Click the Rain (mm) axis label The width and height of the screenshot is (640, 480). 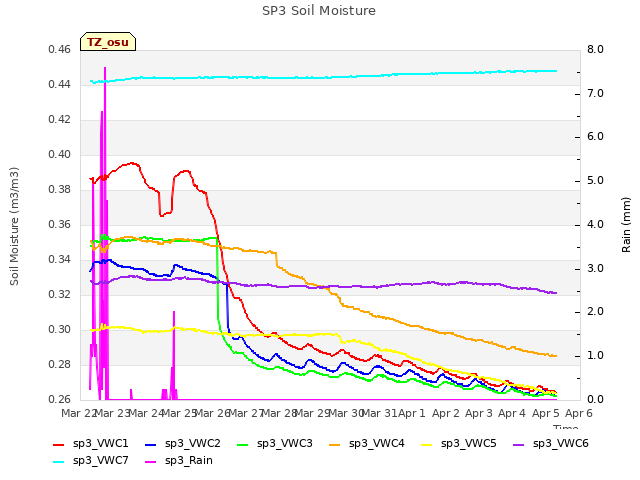click(x=626, y=225)
